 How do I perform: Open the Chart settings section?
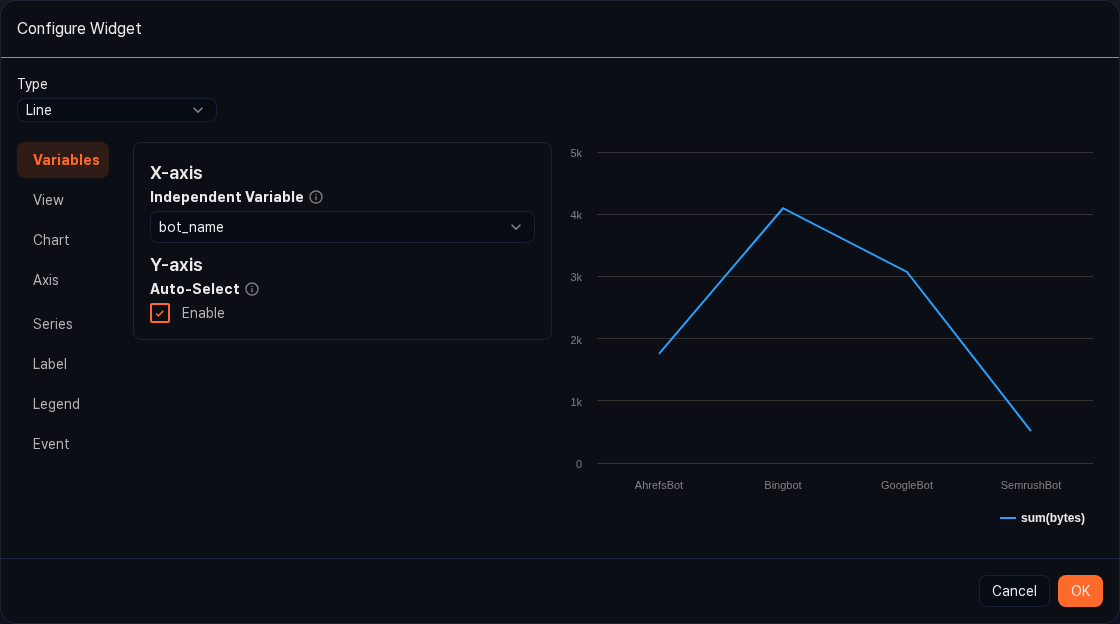(51, 240)
